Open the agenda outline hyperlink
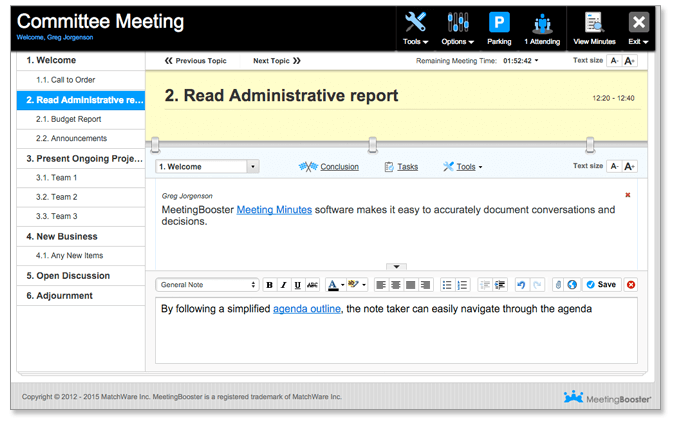 pos(307,309)
